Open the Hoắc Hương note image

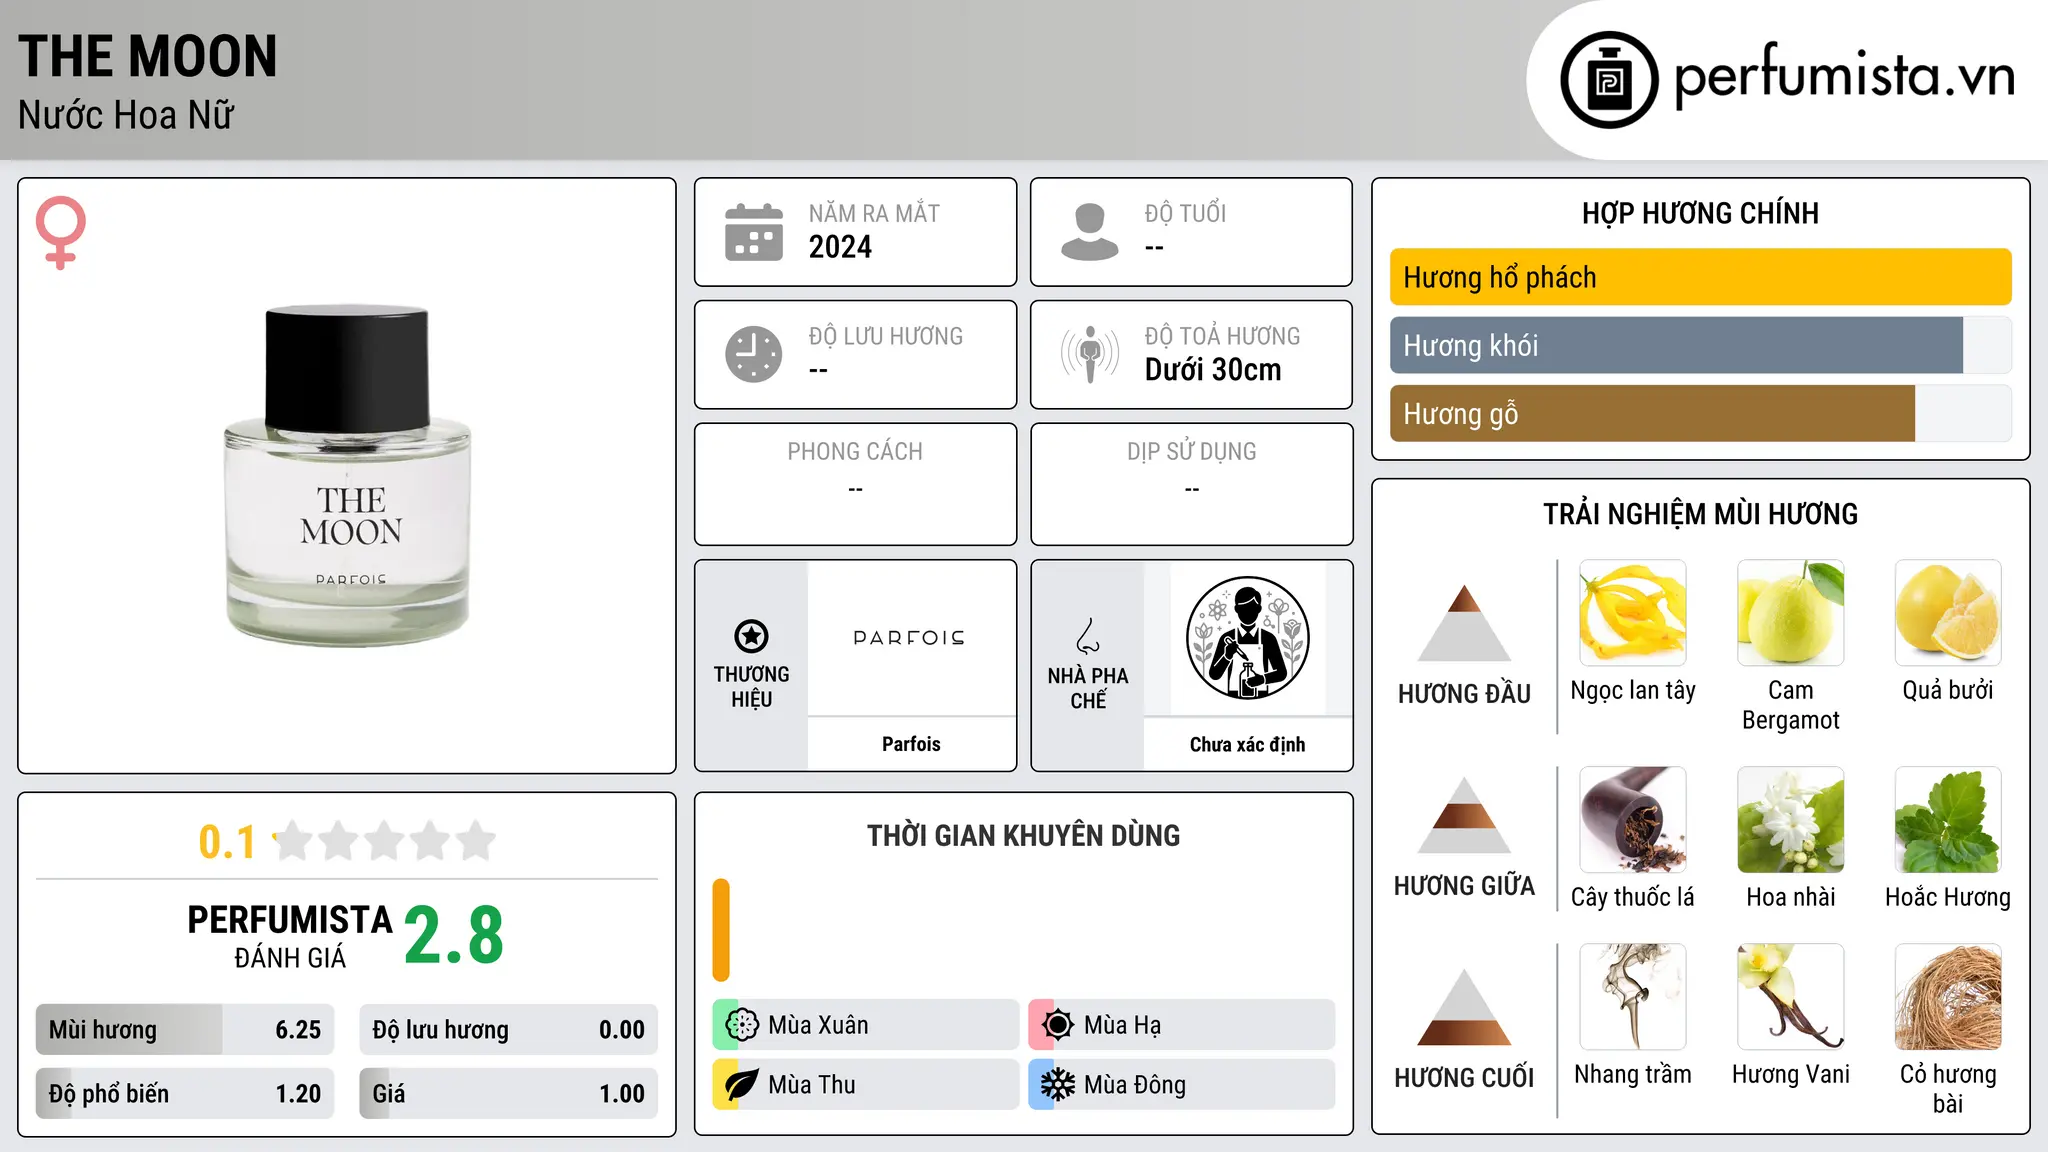[1948, 820]
